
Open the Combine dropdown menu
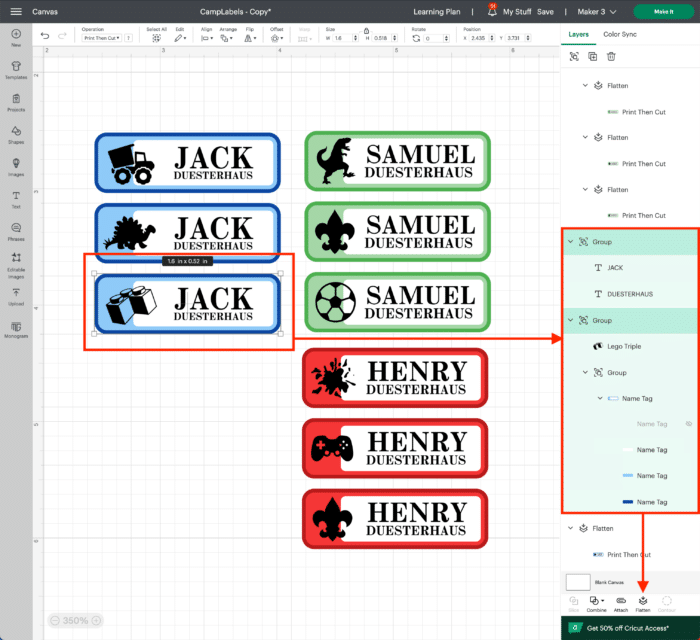(597, 601)
